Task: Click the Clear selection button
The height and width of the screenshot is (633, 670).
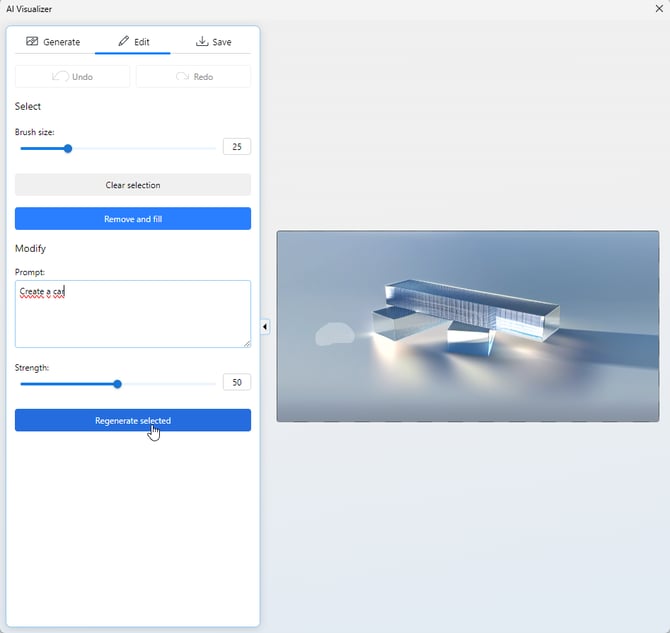Action: click(x=133, y=185)
